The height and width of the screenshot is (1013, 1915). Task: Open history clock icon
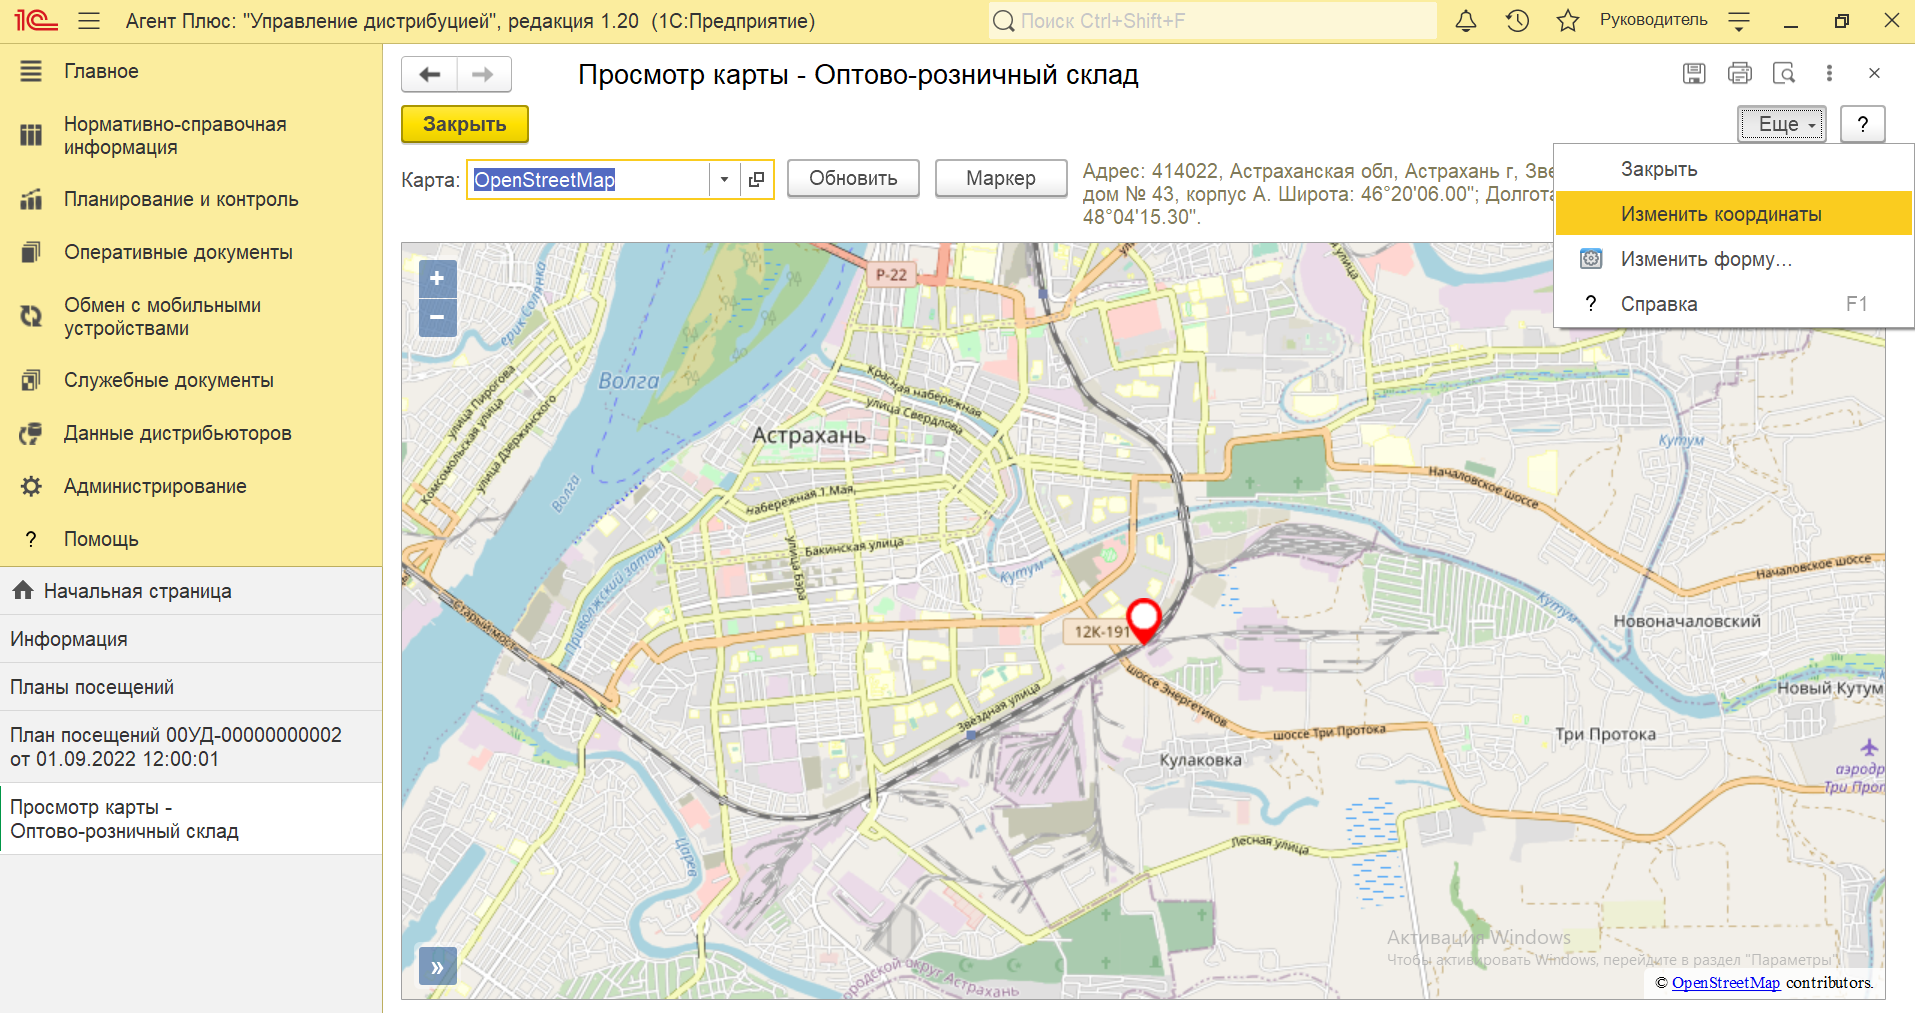point(1517,20)
